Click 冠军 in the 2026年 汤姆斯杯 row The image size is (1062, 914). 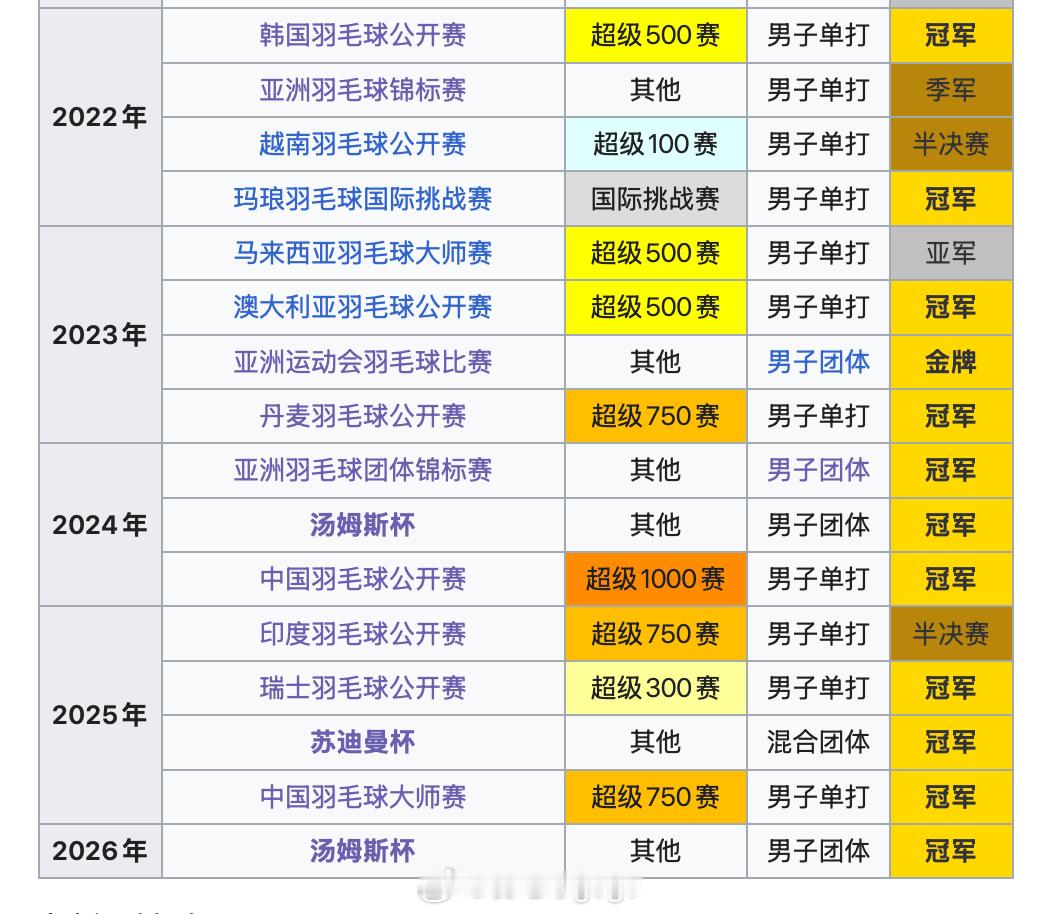[x=951, y=851]
